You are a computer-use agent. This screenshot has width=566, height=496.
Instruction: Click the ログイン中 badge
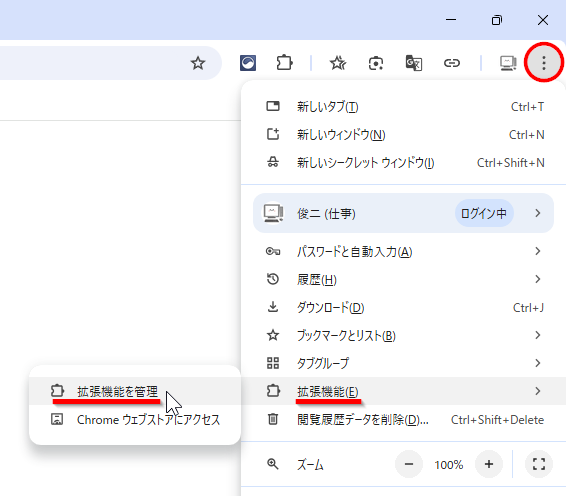pyautogui.click(x=484, y=213)
